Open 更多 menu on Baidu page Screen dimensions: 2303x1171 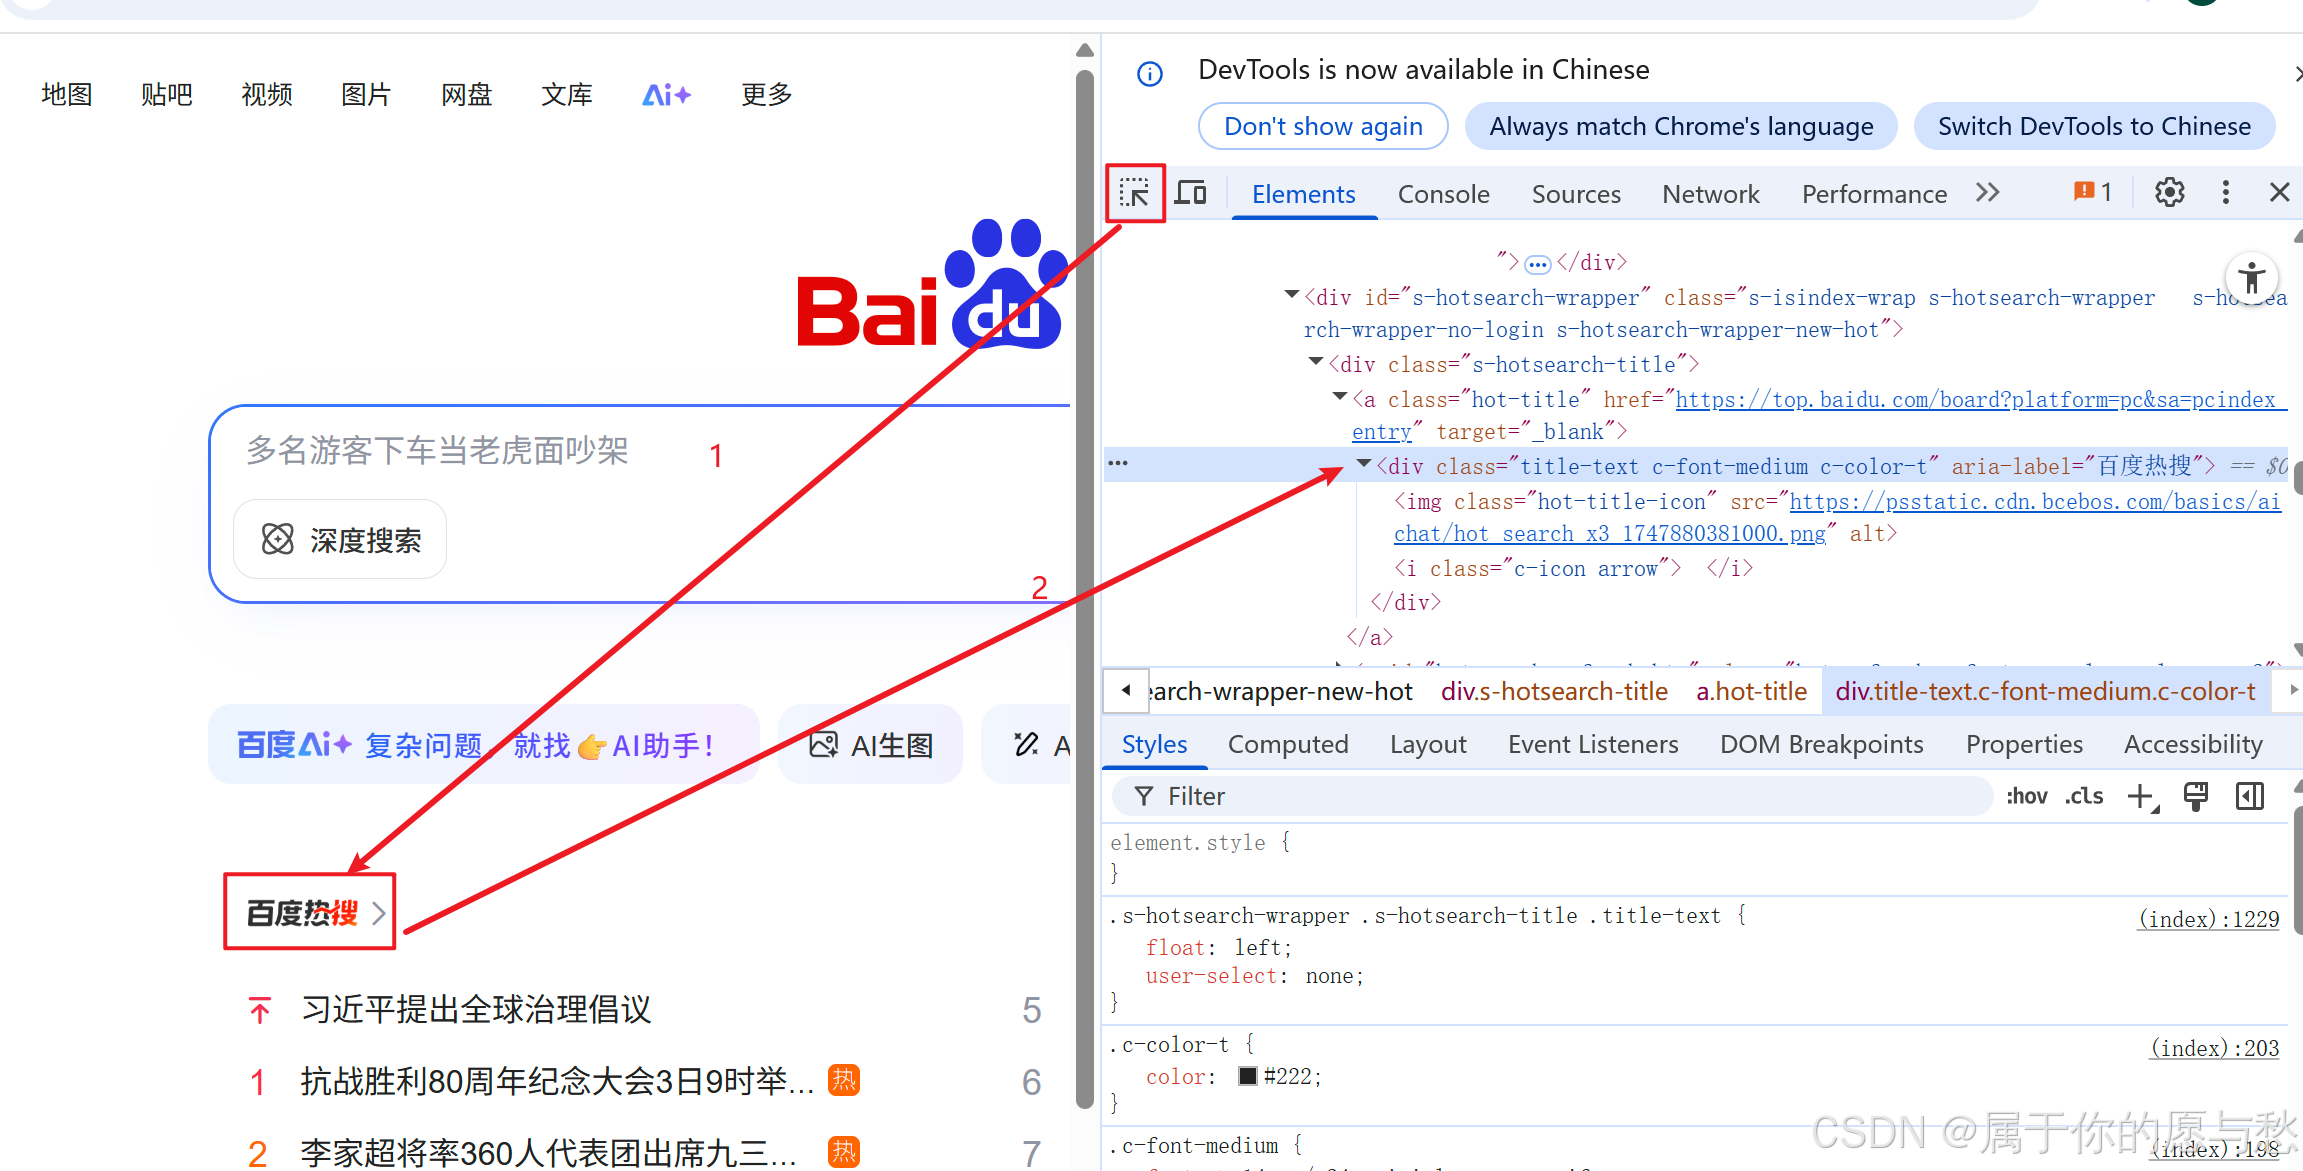(x=766, y=95)
